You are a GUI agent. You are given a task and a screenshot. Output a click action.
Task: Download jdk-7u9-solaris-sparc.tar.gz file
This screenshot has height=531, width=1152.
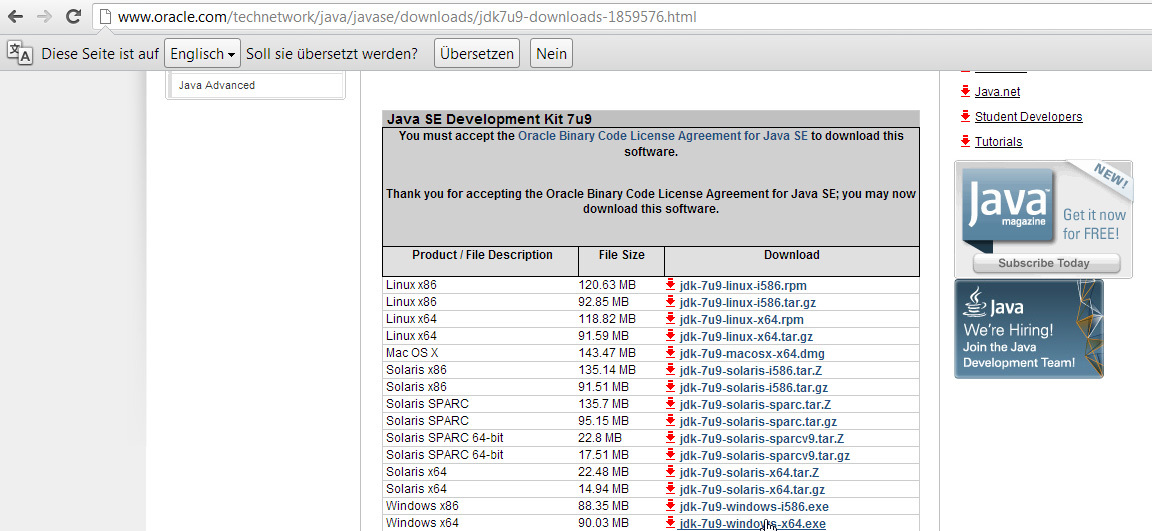pos(758,422)
